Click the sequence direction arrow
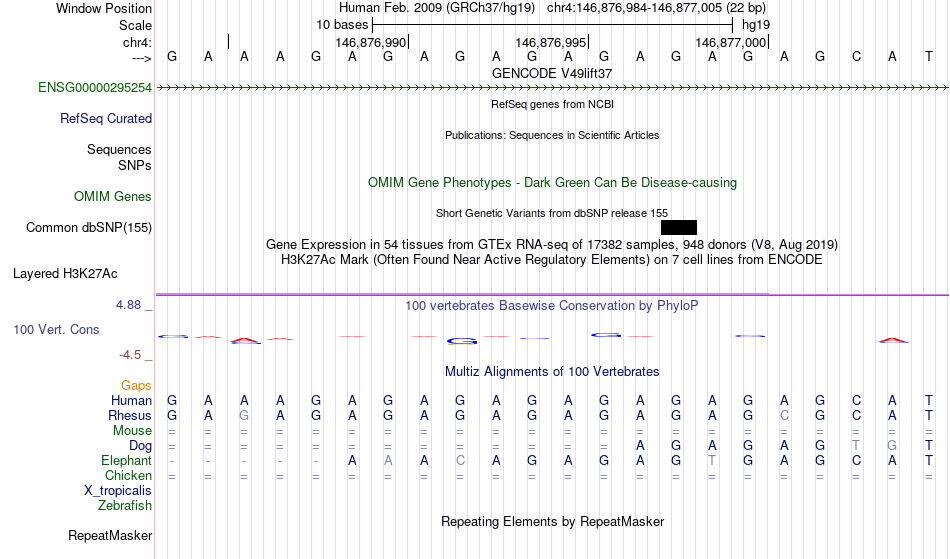The height and width of the screenshot is (559, 950). 142,59
